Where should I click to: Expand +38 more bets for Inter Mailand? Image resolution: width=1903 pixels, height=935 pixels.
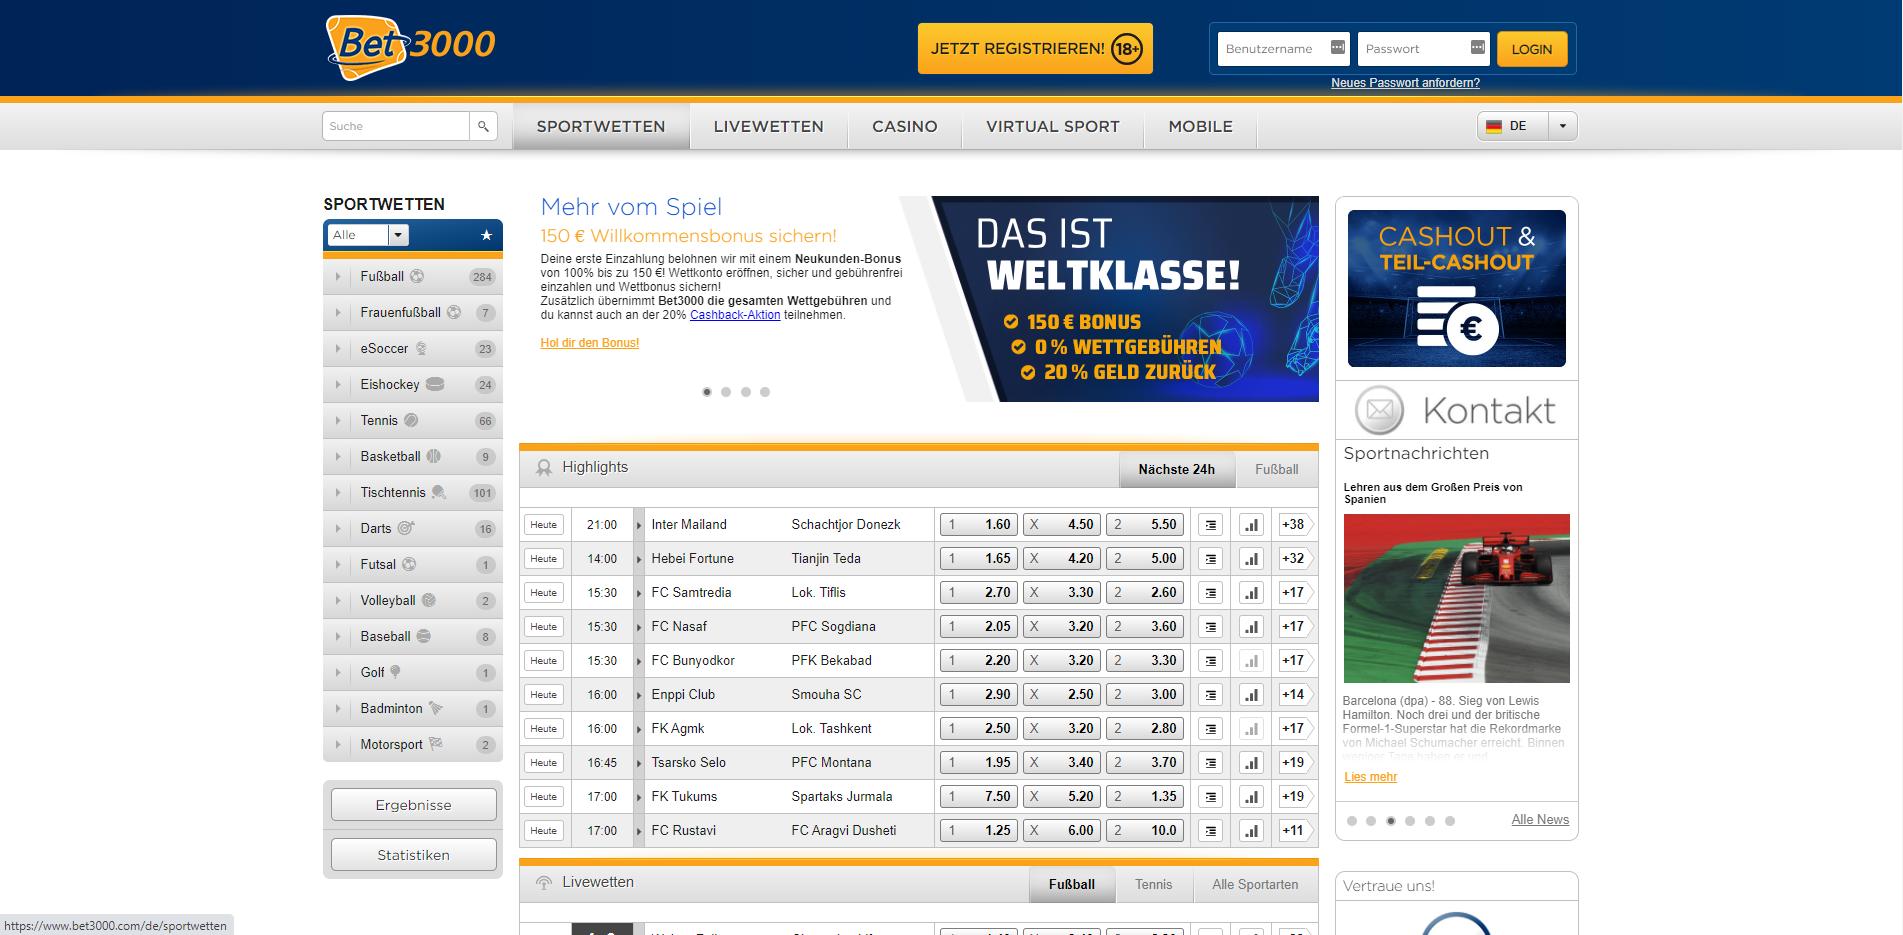pyautogui.click(x=1295, y=525)
